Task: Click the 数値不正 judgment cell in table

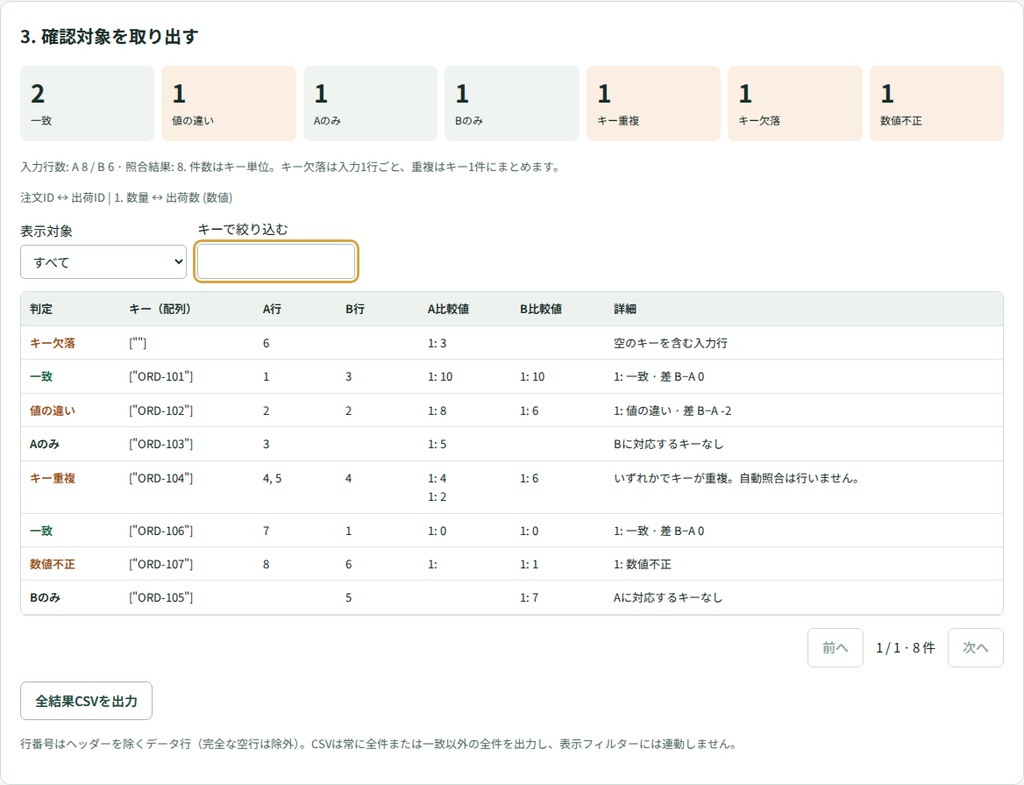Action: tap(52, 564)
